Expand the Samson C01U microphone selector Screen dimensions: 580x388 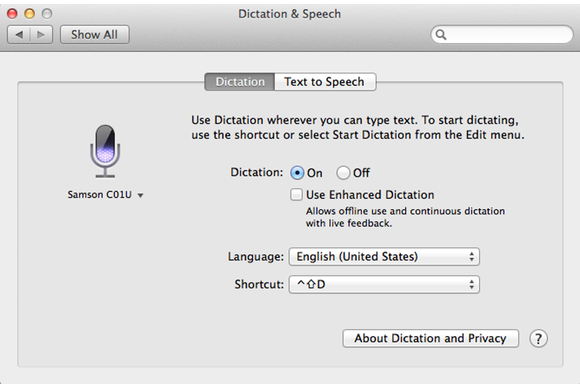pyautogui.click(x=105, y=195)
